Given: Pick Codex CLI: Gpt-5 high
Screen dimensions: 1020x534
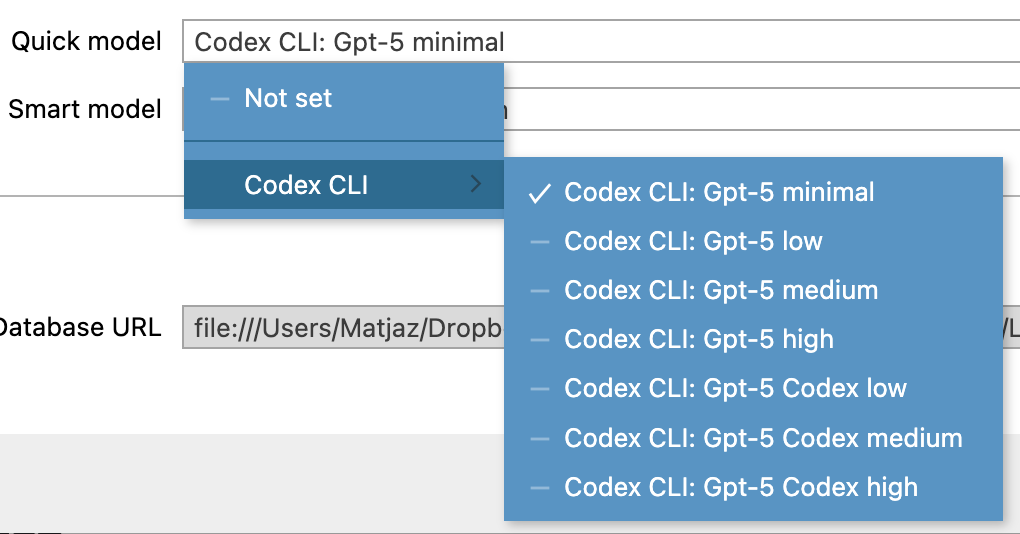Looking at the screenshot, I should [699, 339].
